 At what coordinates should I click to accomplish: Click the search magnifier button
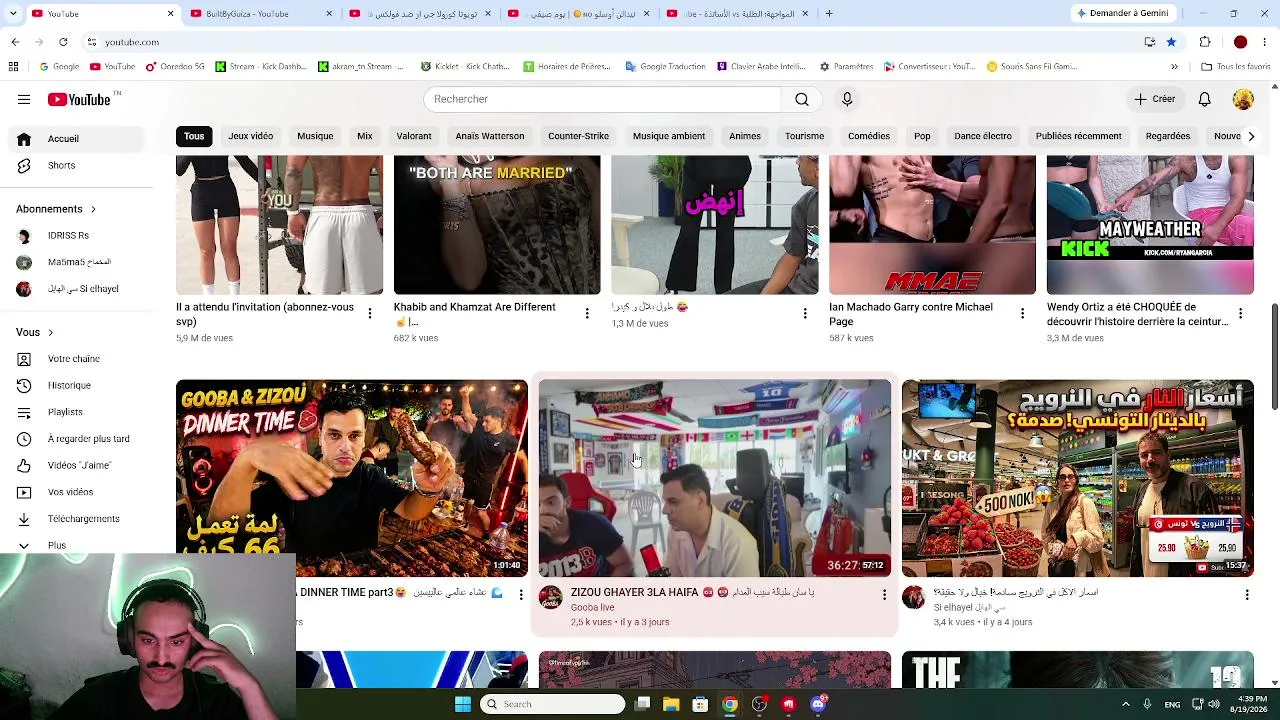[x=802, y=99]
